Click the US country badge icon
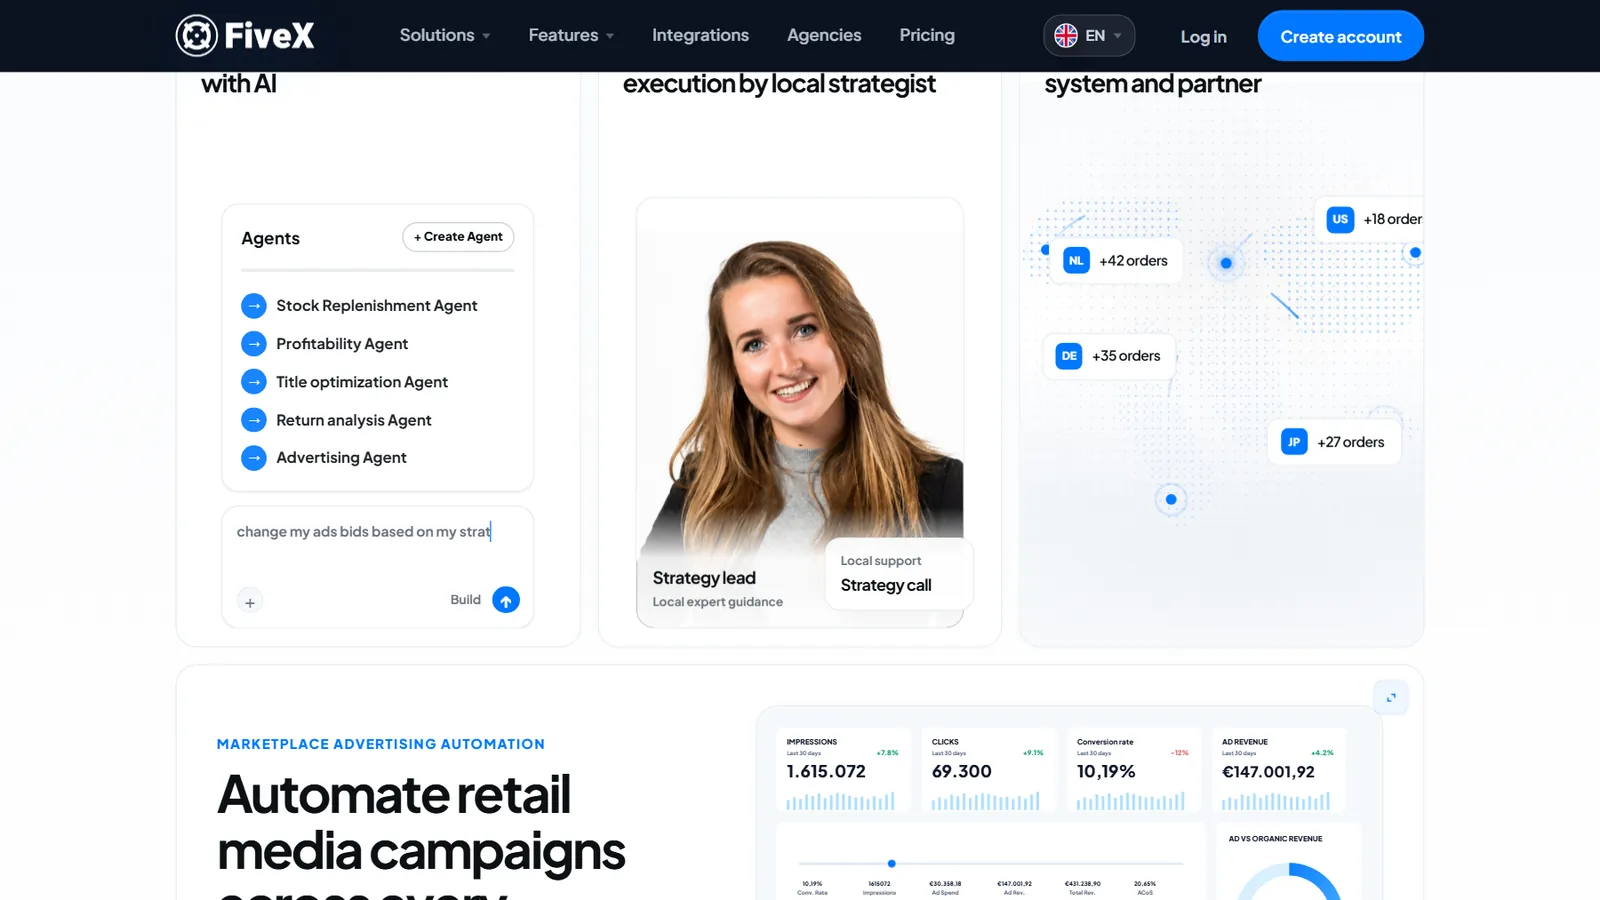 [1340, 219]
